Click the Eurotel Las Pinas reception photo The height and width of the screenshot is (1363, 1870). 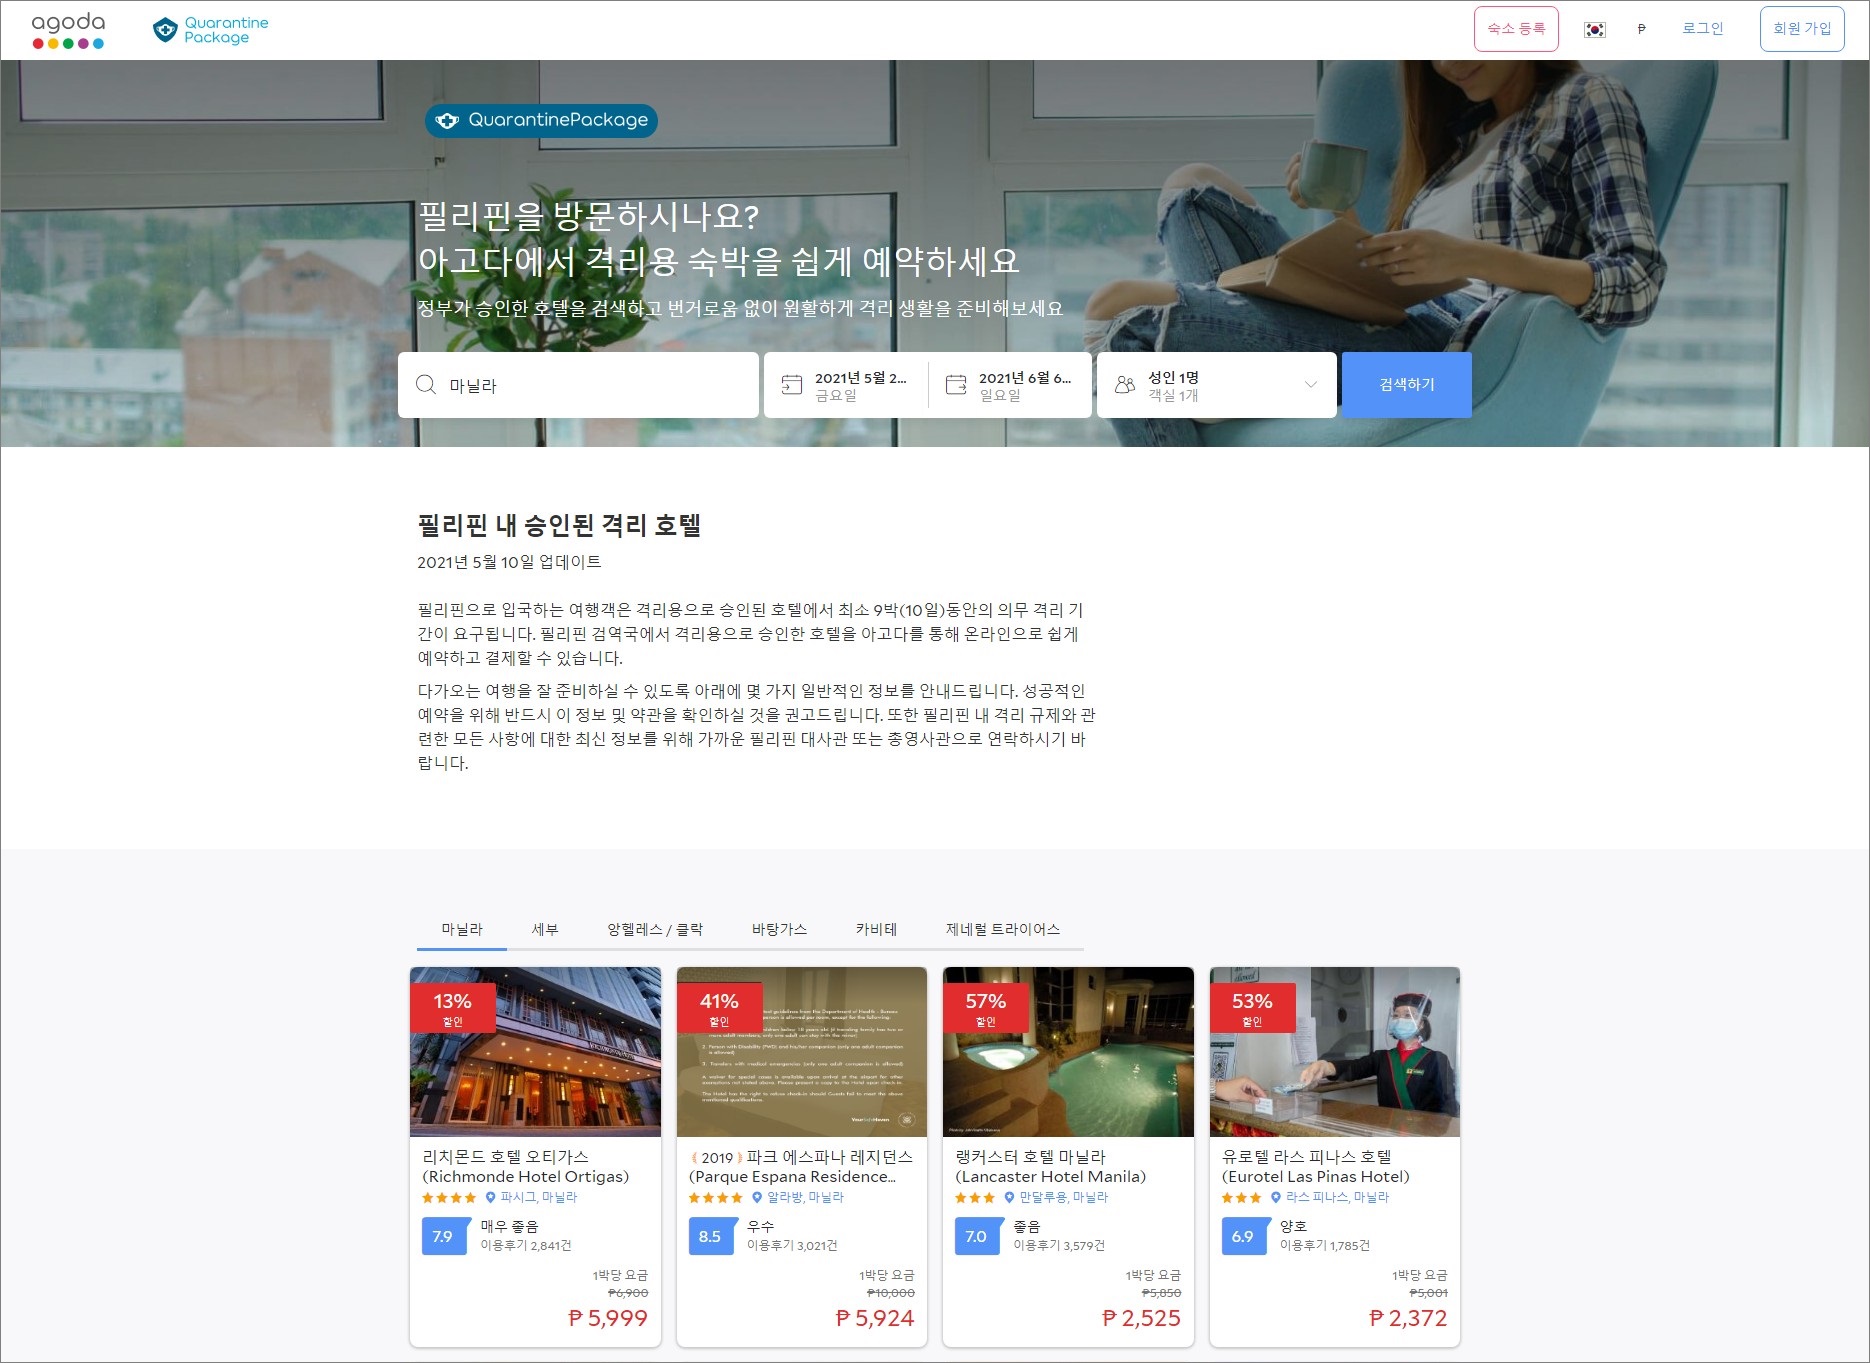1335,1052
